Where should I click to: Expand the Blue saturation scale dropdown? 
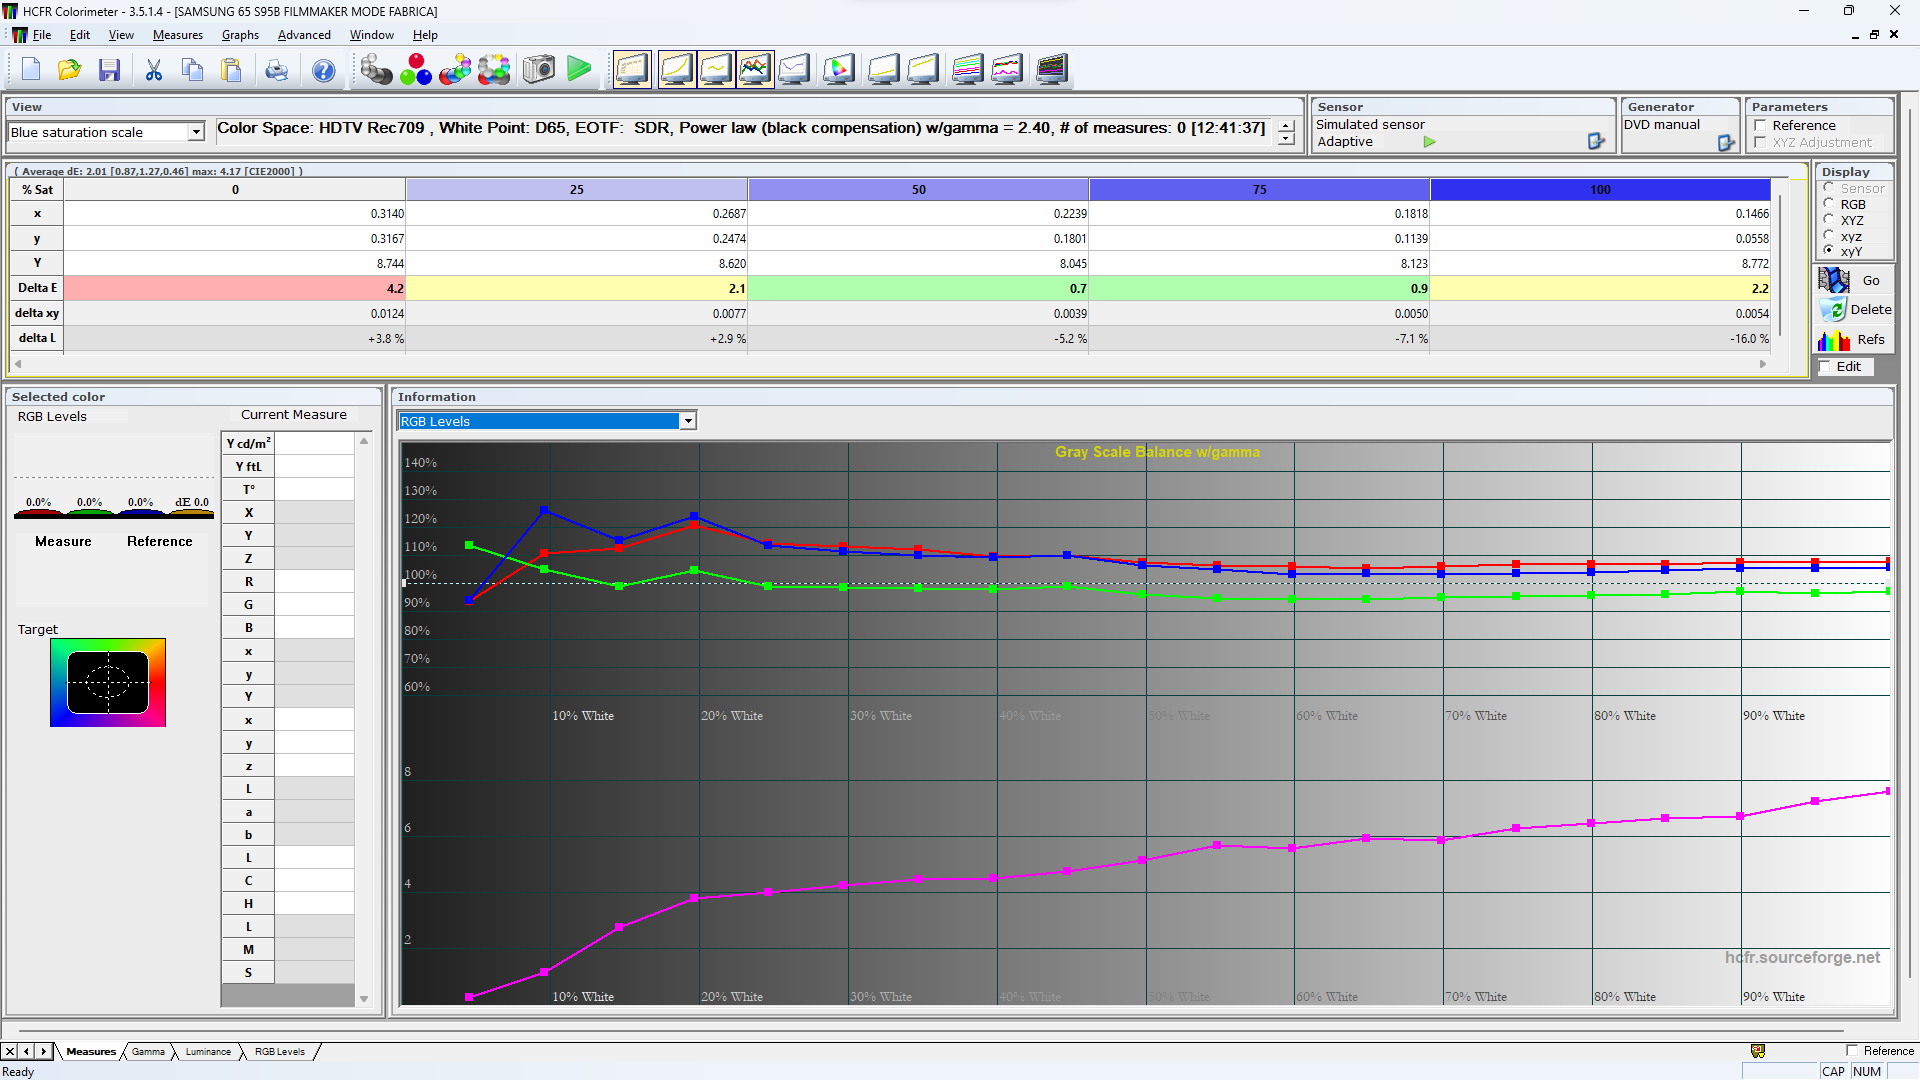tap(196, 132)
